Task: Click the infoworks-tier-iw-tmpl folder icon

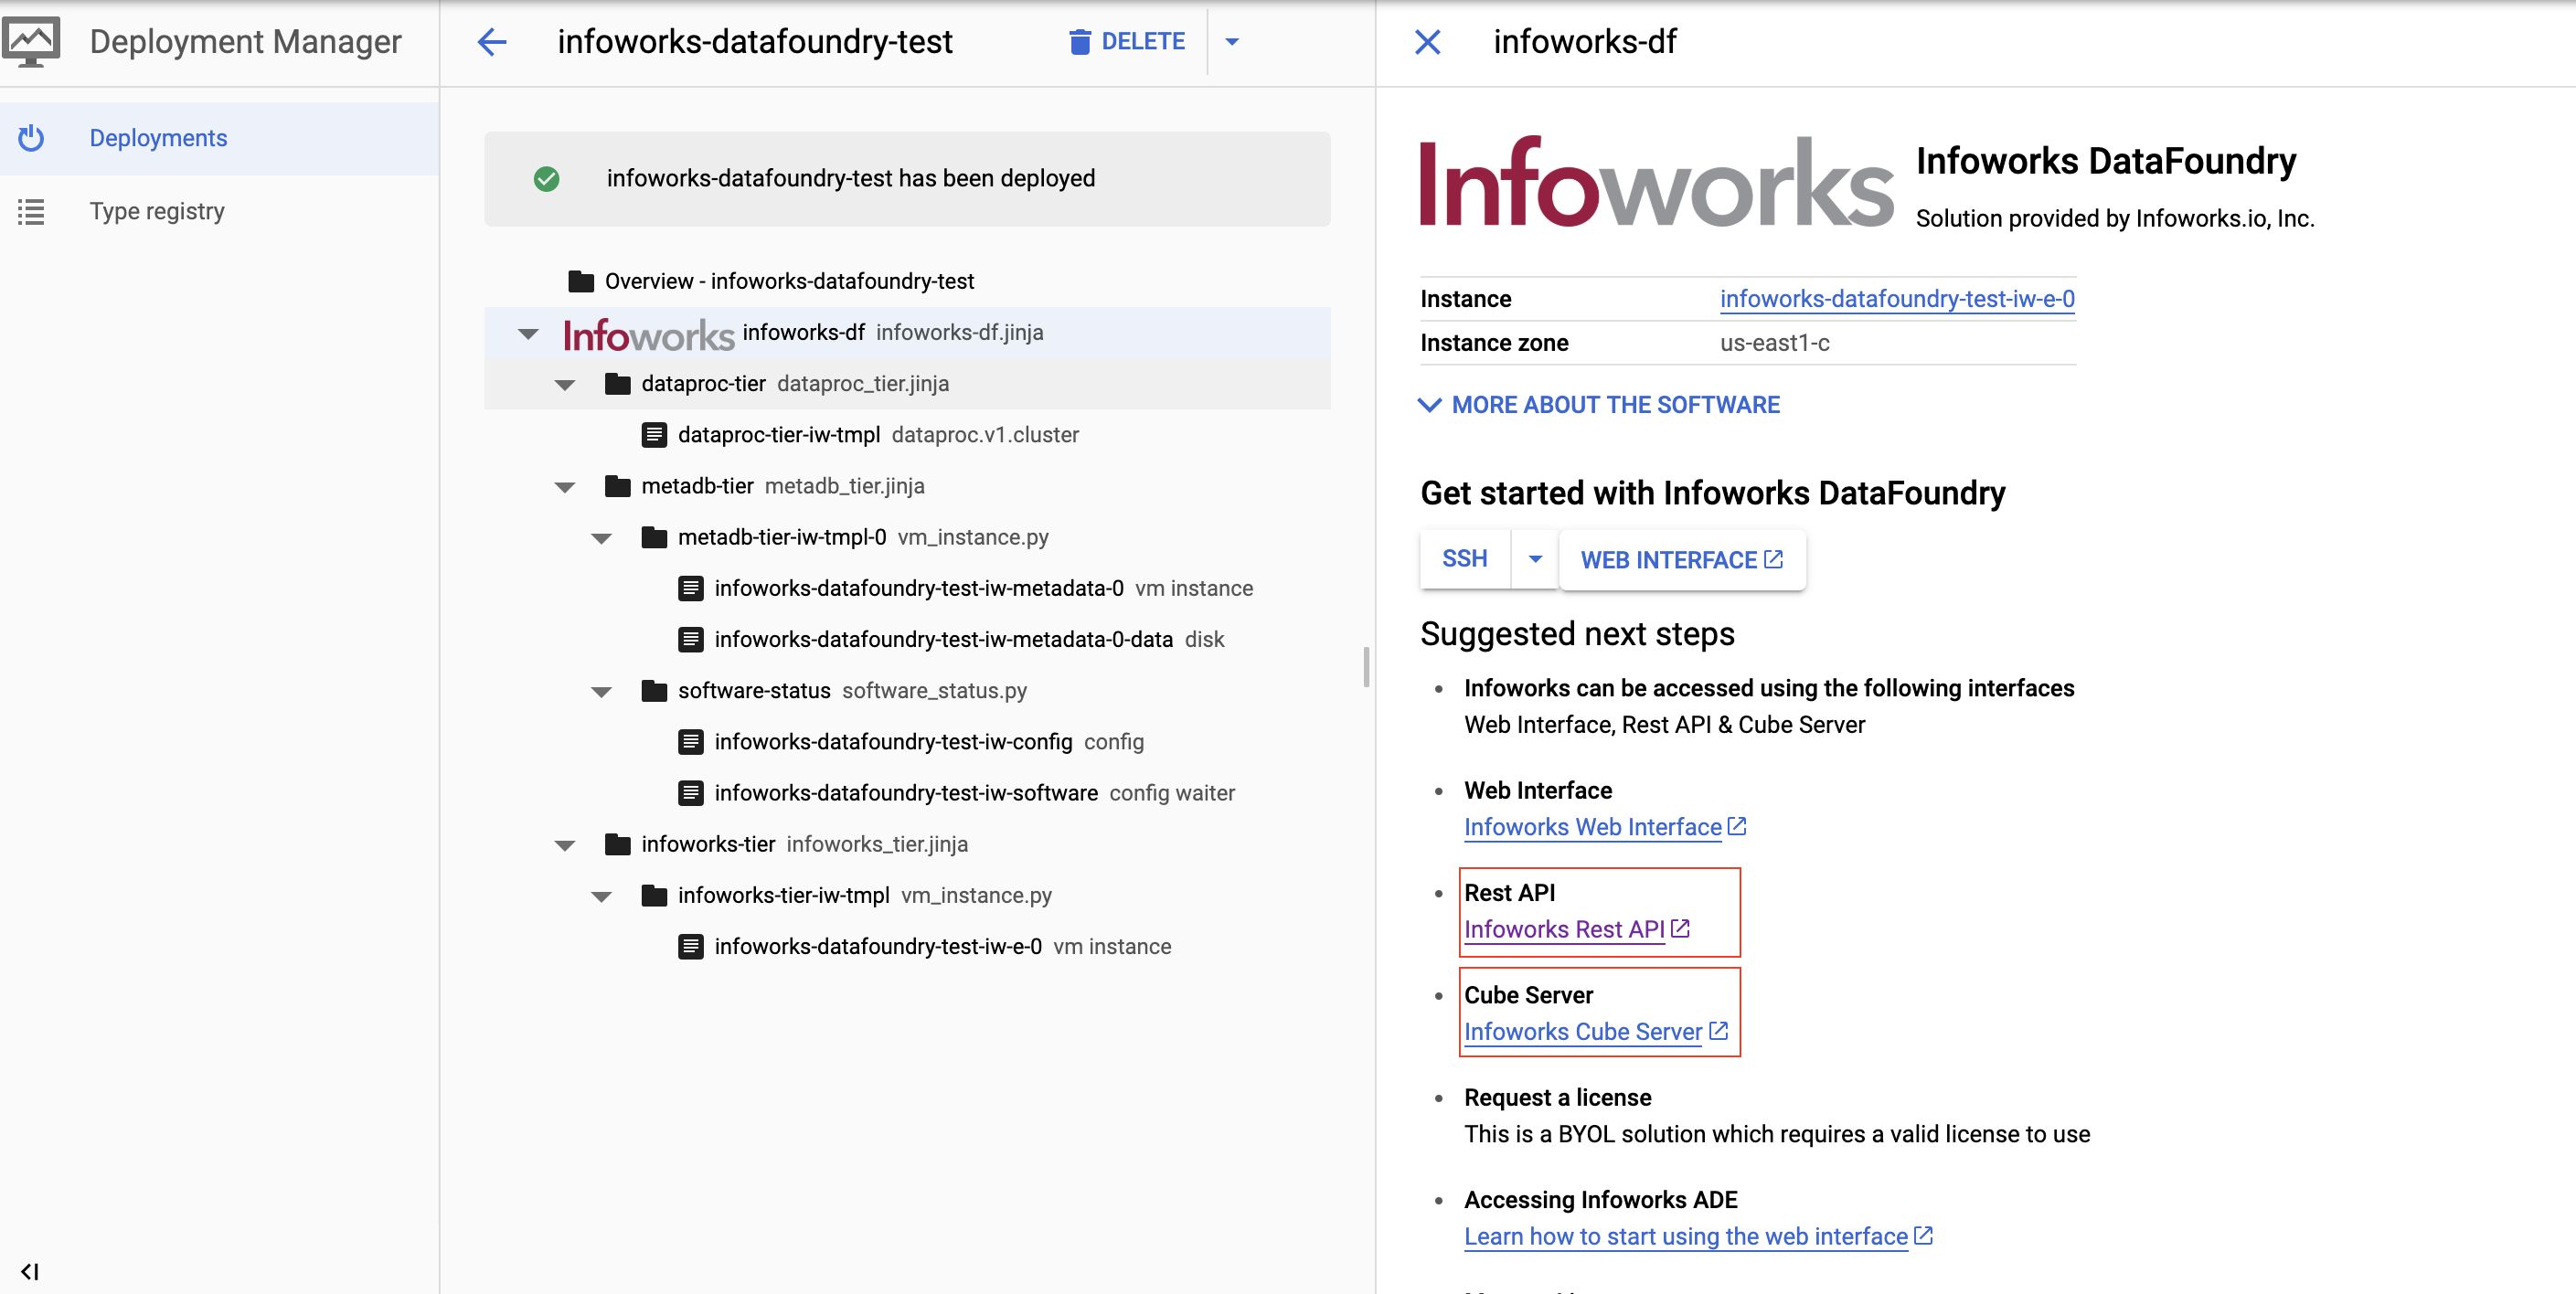Action: click(654, 895)
